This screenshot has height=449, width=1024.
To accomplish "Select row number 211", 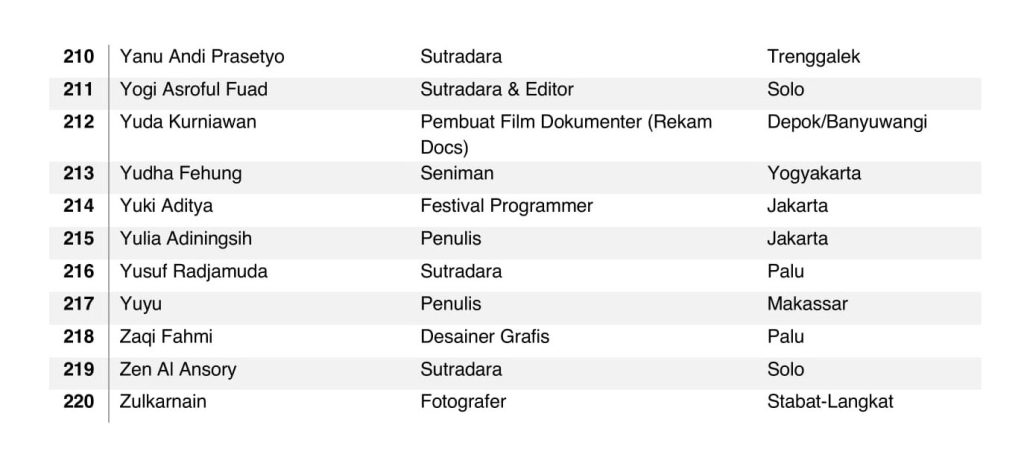I will point(78,90).
